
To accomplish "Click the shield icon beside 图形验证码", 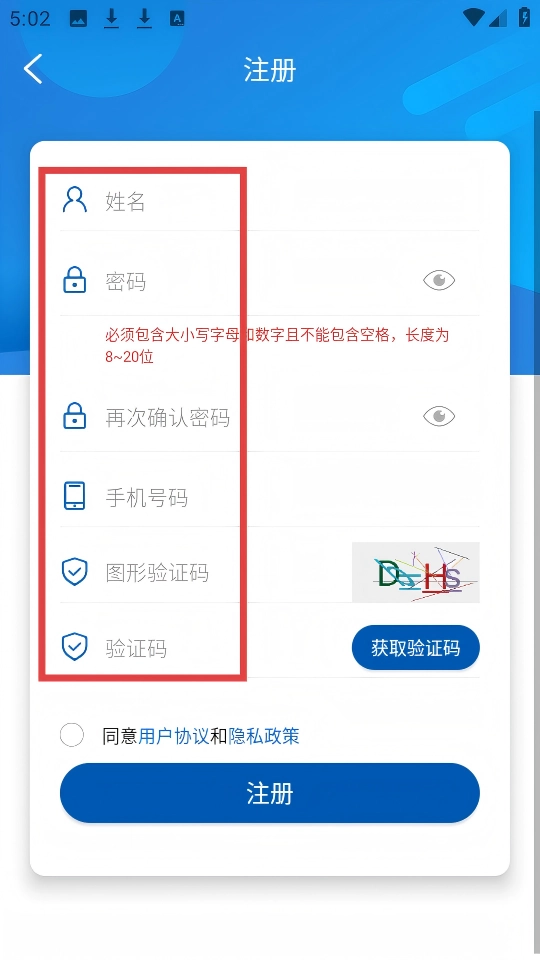I will (x=75, y=572).
